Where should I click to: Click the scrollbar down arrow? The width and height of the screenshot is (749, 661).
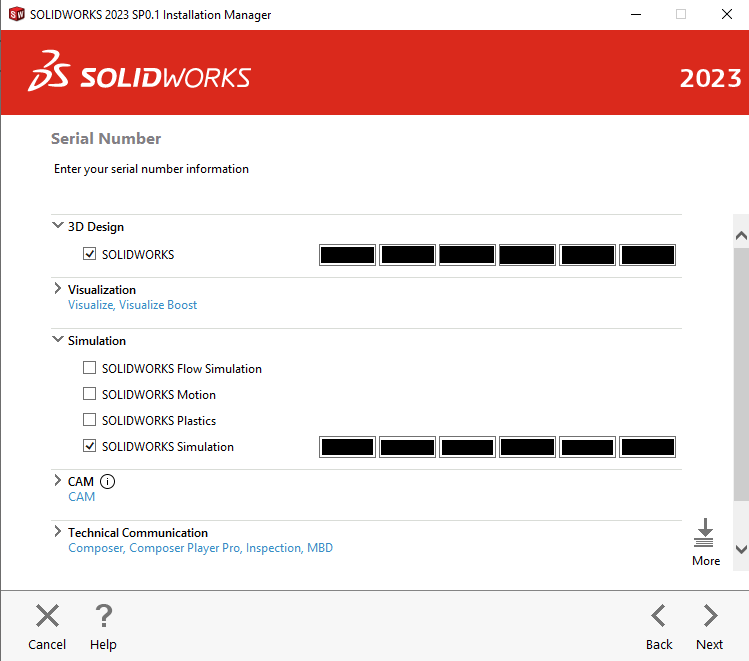741,549
